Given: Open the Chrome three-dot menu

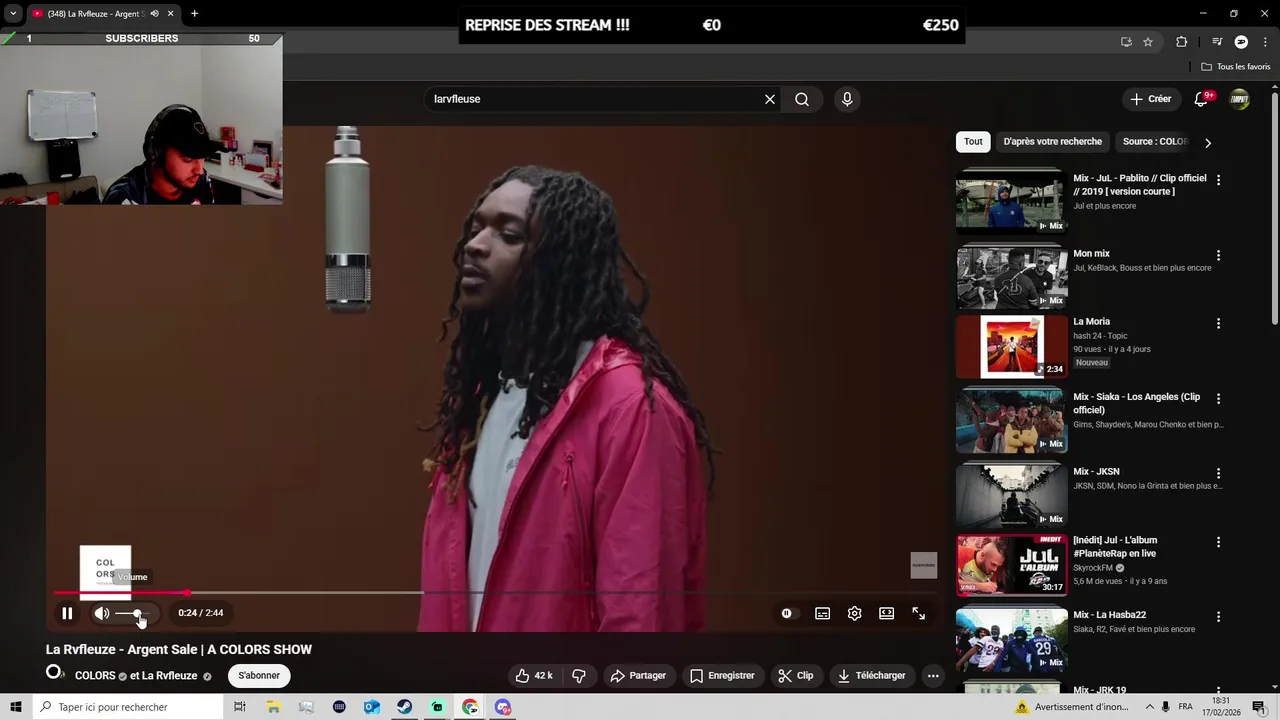Looking at the screenshot, I should [x=1264, y=42].
